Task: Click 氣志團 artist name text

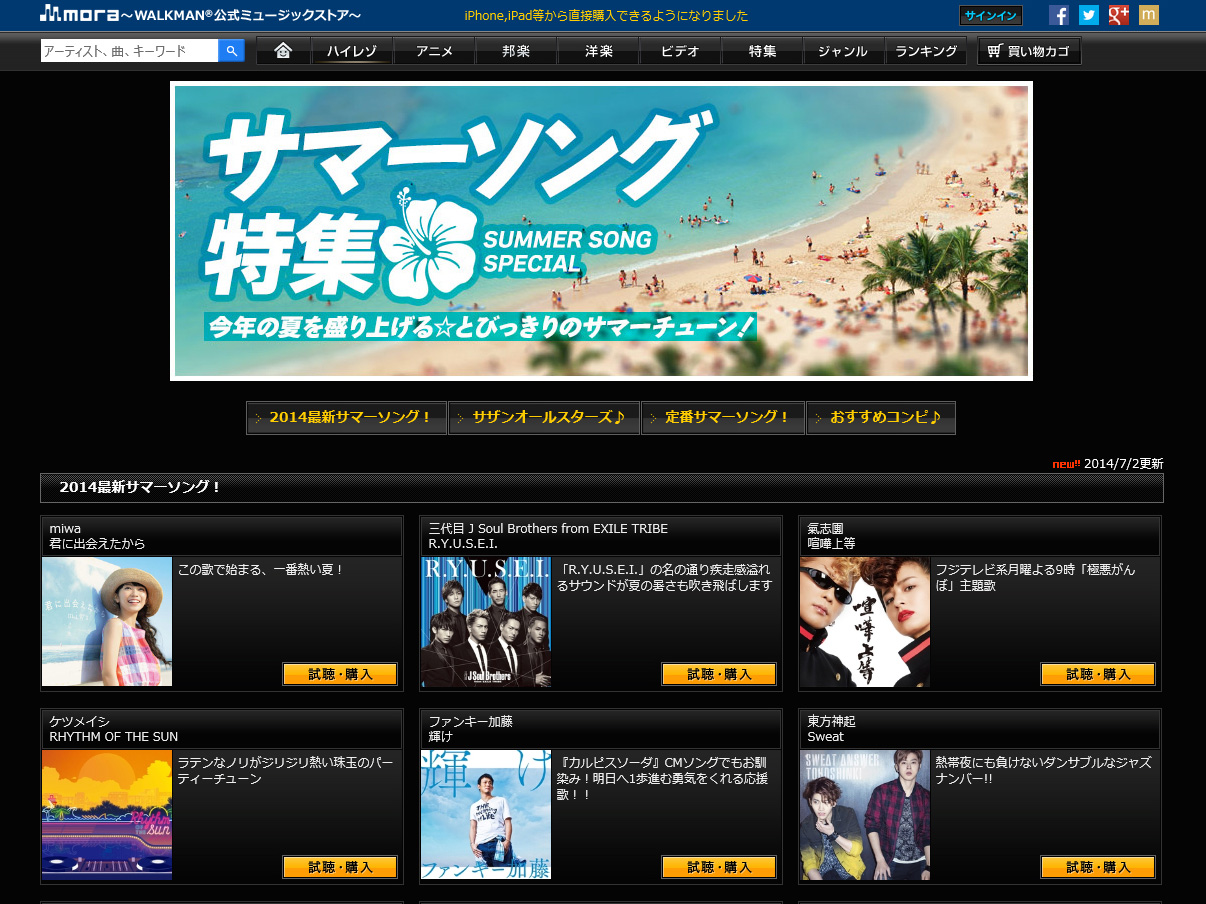Action: (x=827, y=528)
